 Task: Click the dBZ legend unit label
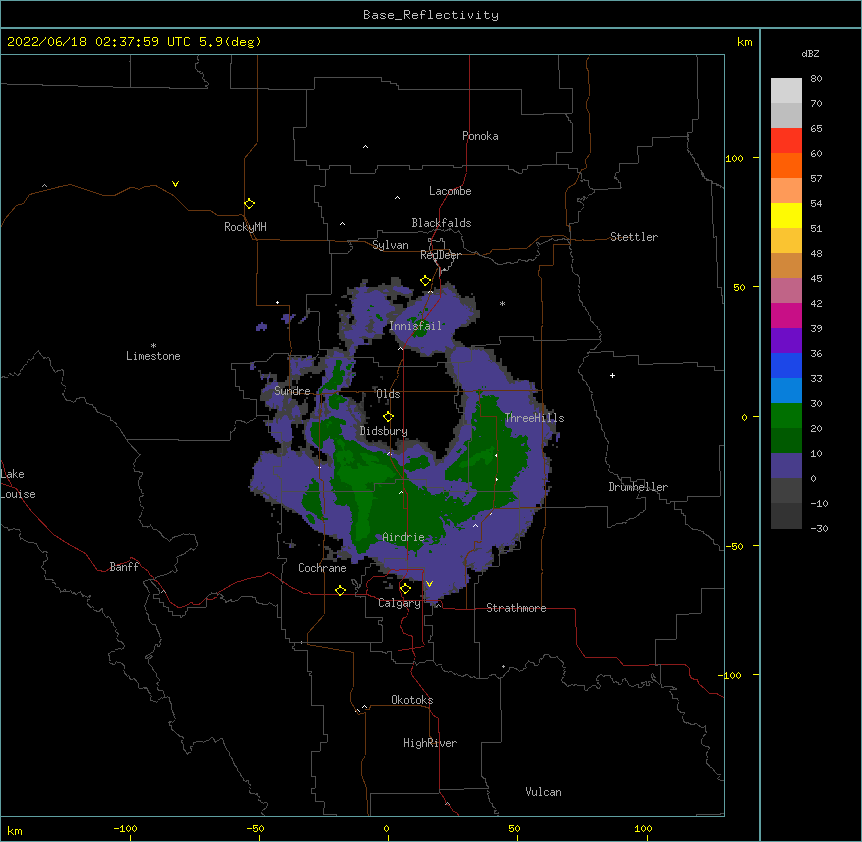810,53
